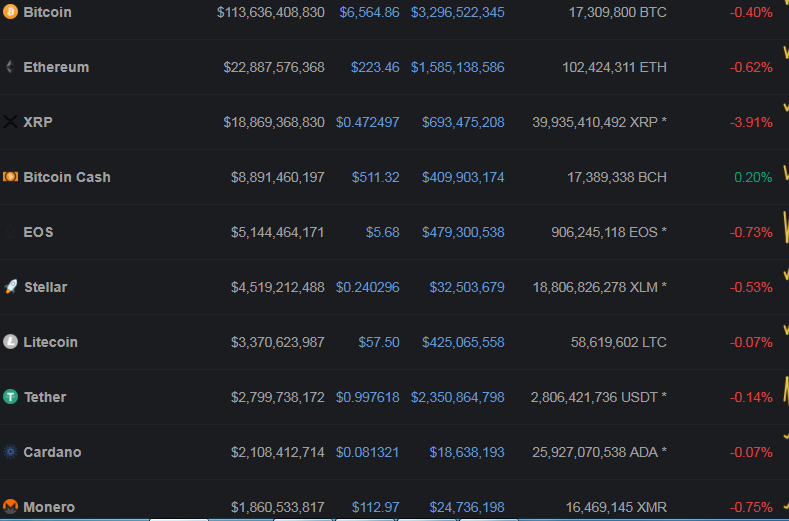Click Tether price $0.997618
The width and height of the screenshot is (789, 521).
[x=367, y=397]
